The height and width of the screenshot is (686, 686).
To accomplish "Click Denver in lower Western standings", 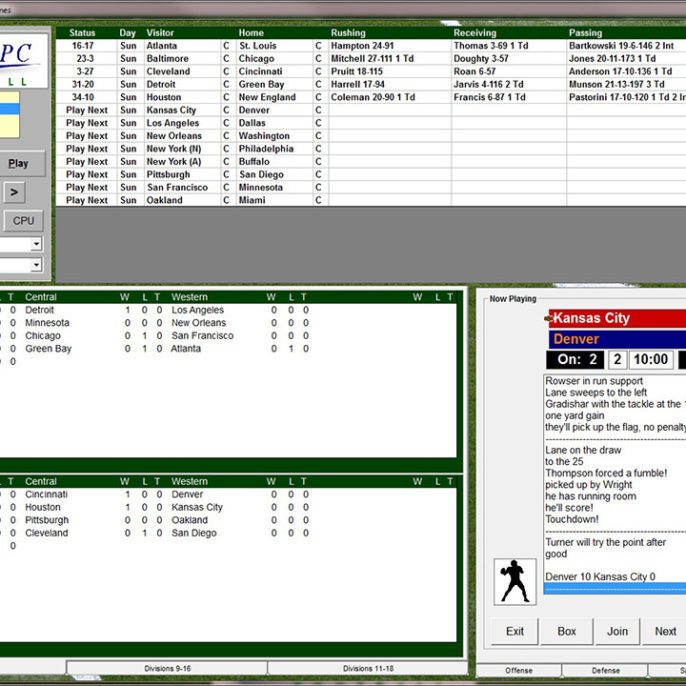I will [187, 494].
